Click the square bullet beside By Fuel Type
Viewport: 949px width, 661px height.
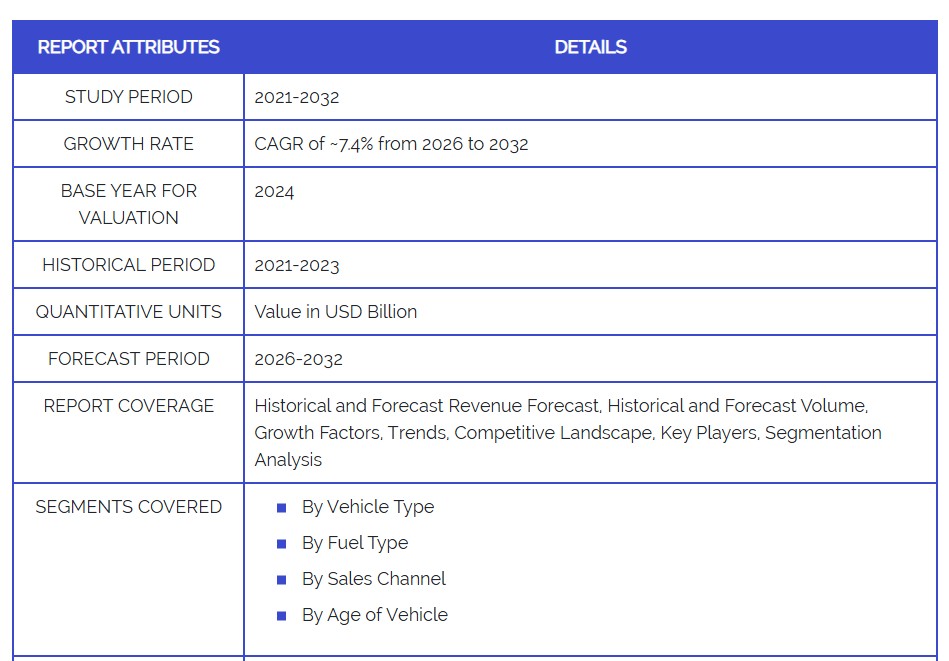(x=282, y=544)
